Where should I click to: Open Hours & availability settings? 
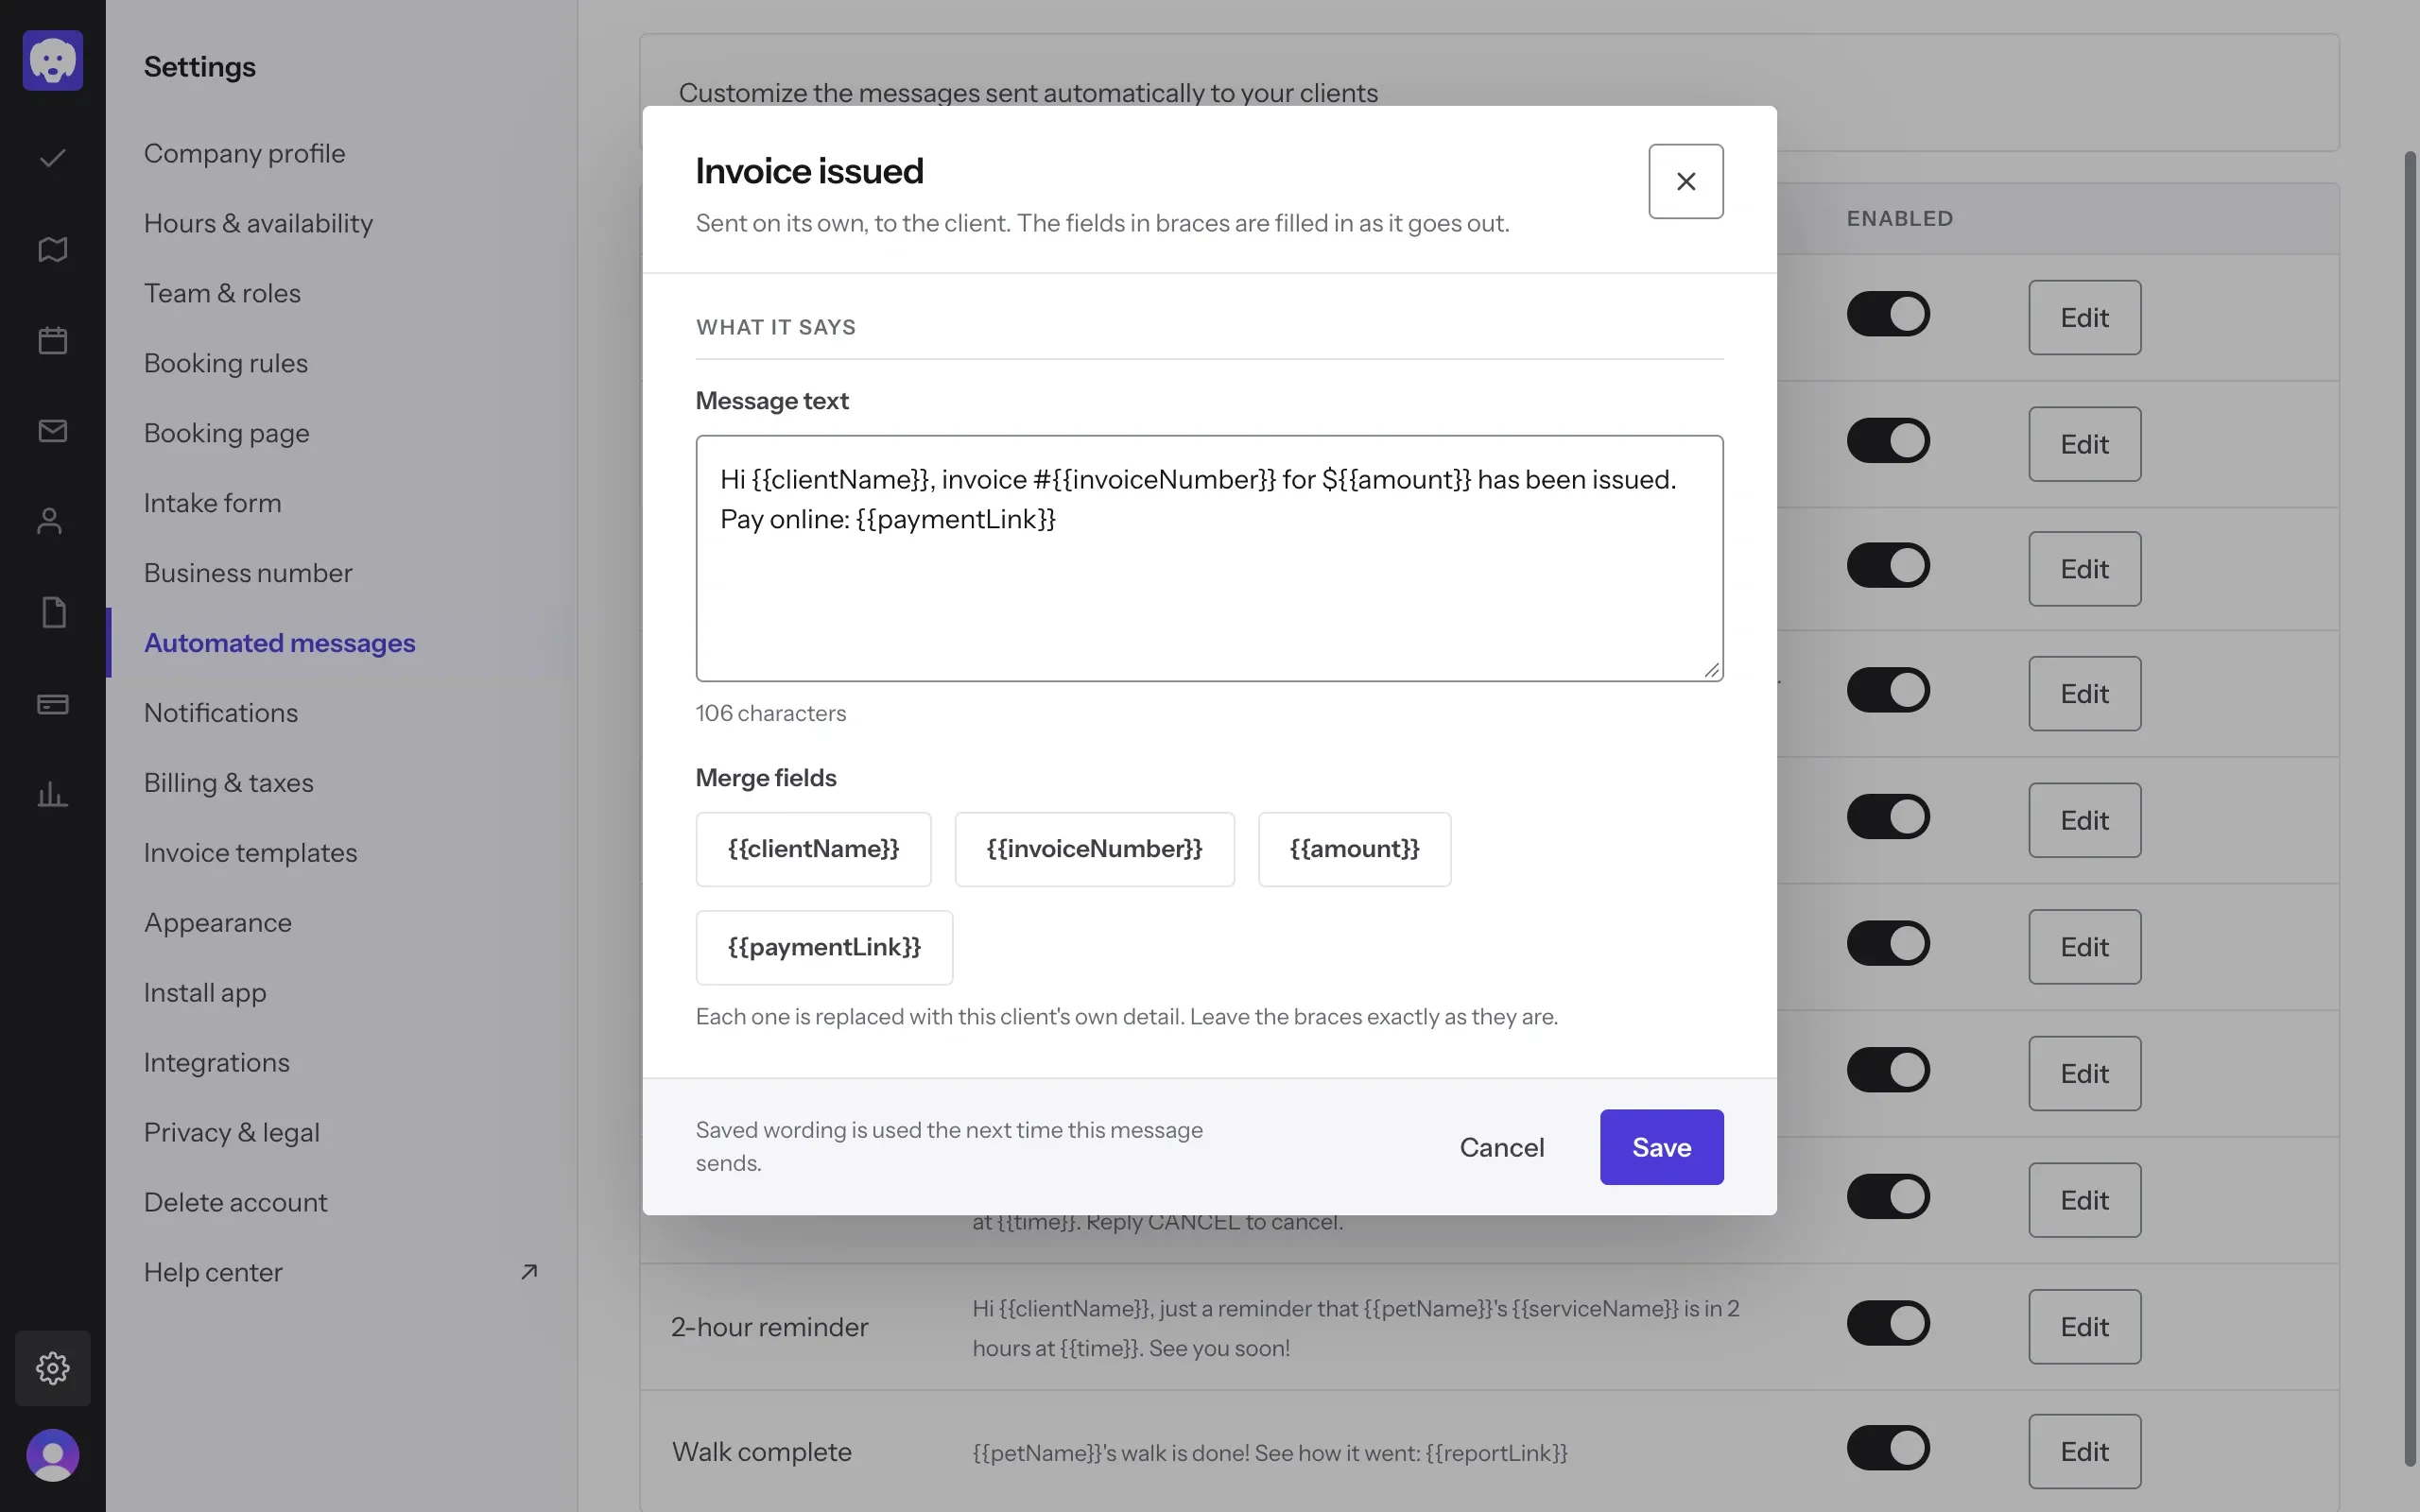pyautogui.click(x=259, y=223)
